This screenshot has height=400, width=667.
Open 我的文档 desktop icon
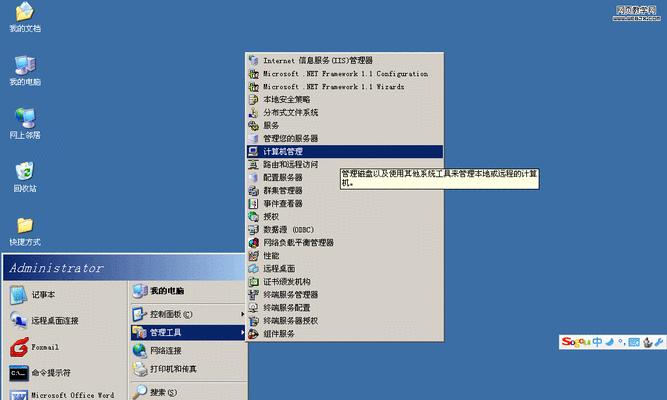click(25, 17)
